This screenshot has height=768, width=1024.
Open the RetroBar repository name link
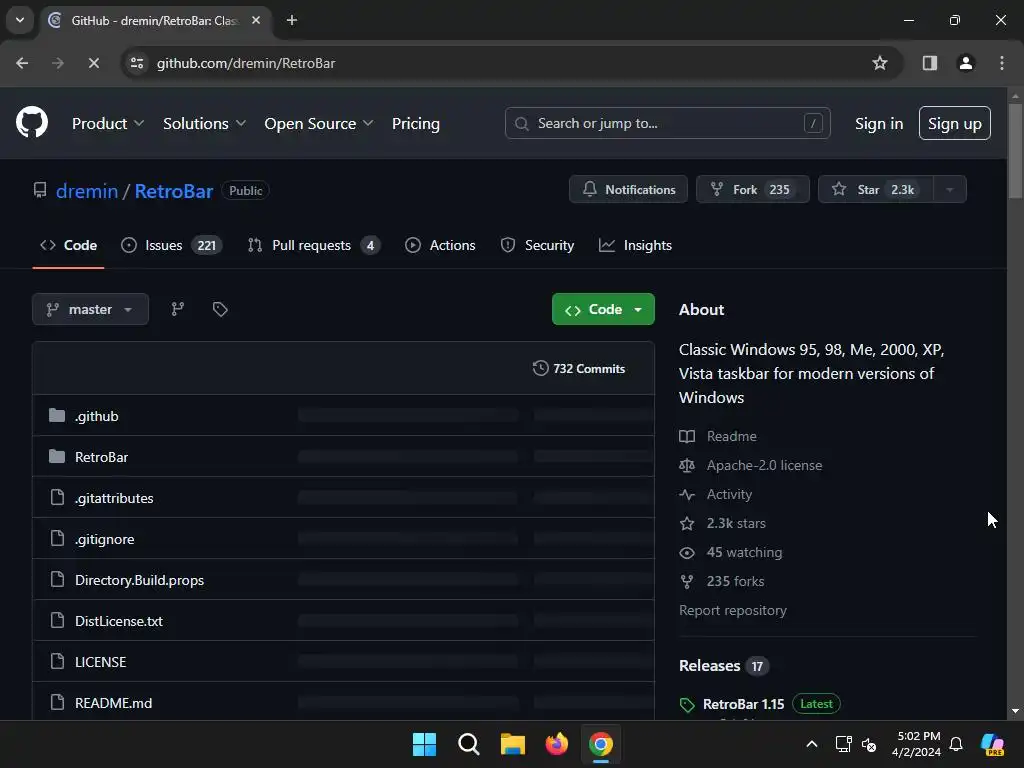click(x=174, y=191)
